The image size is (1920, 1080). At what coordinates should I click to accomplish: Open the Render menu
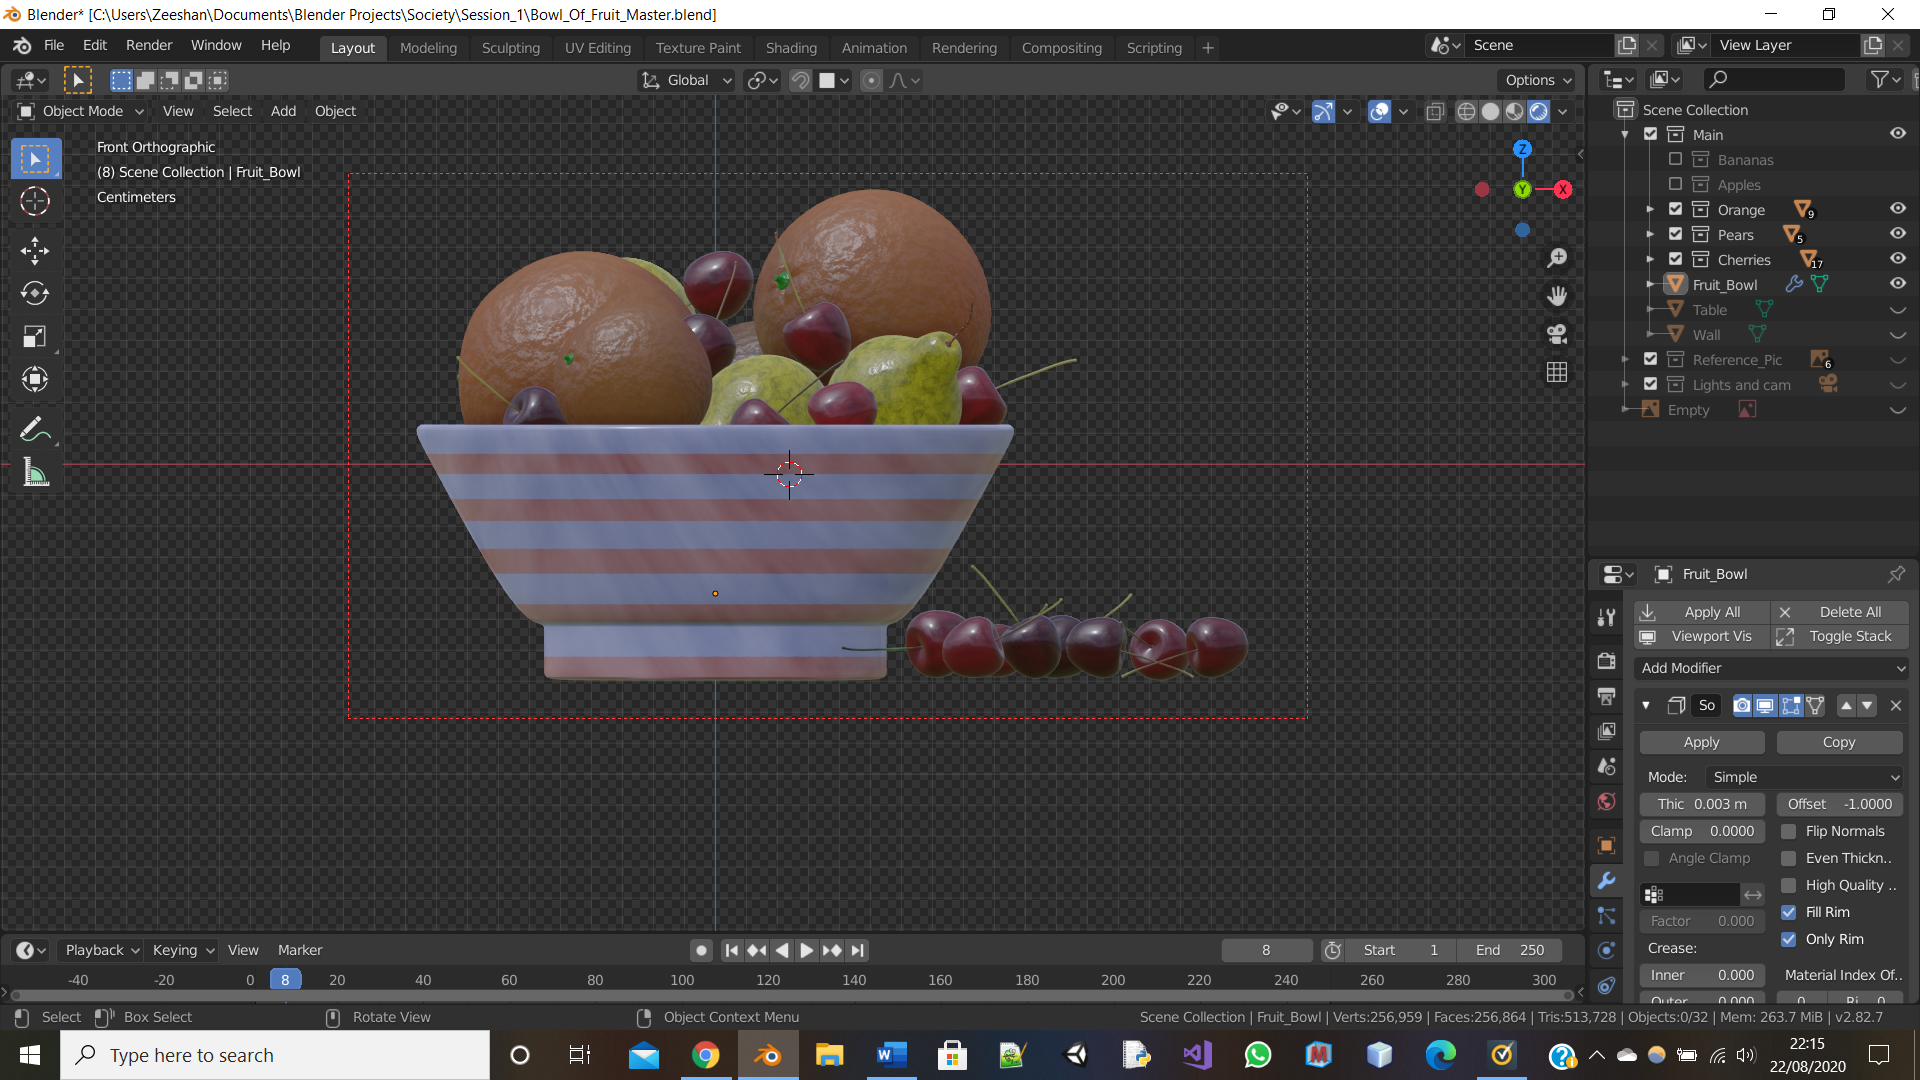point(148,45)
